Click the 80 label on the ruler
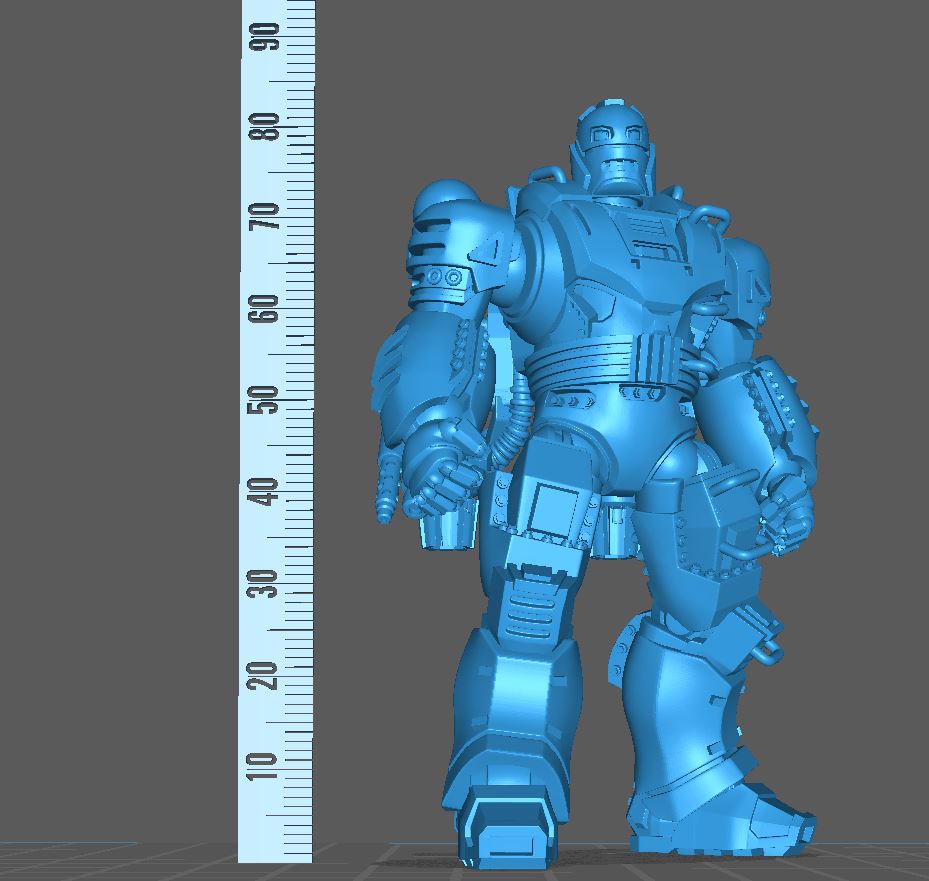This screenshot has width=929, height=881. 267,127
